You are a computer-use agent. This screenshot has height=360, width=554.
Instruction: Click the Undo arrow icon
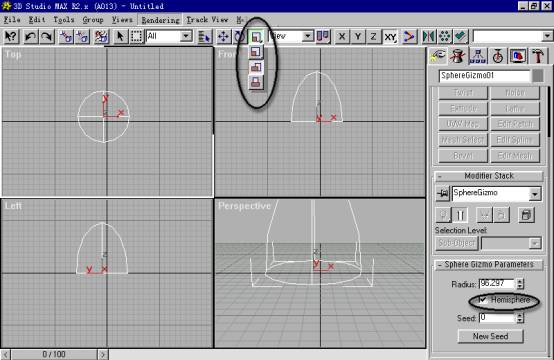(x=30, y=36)
